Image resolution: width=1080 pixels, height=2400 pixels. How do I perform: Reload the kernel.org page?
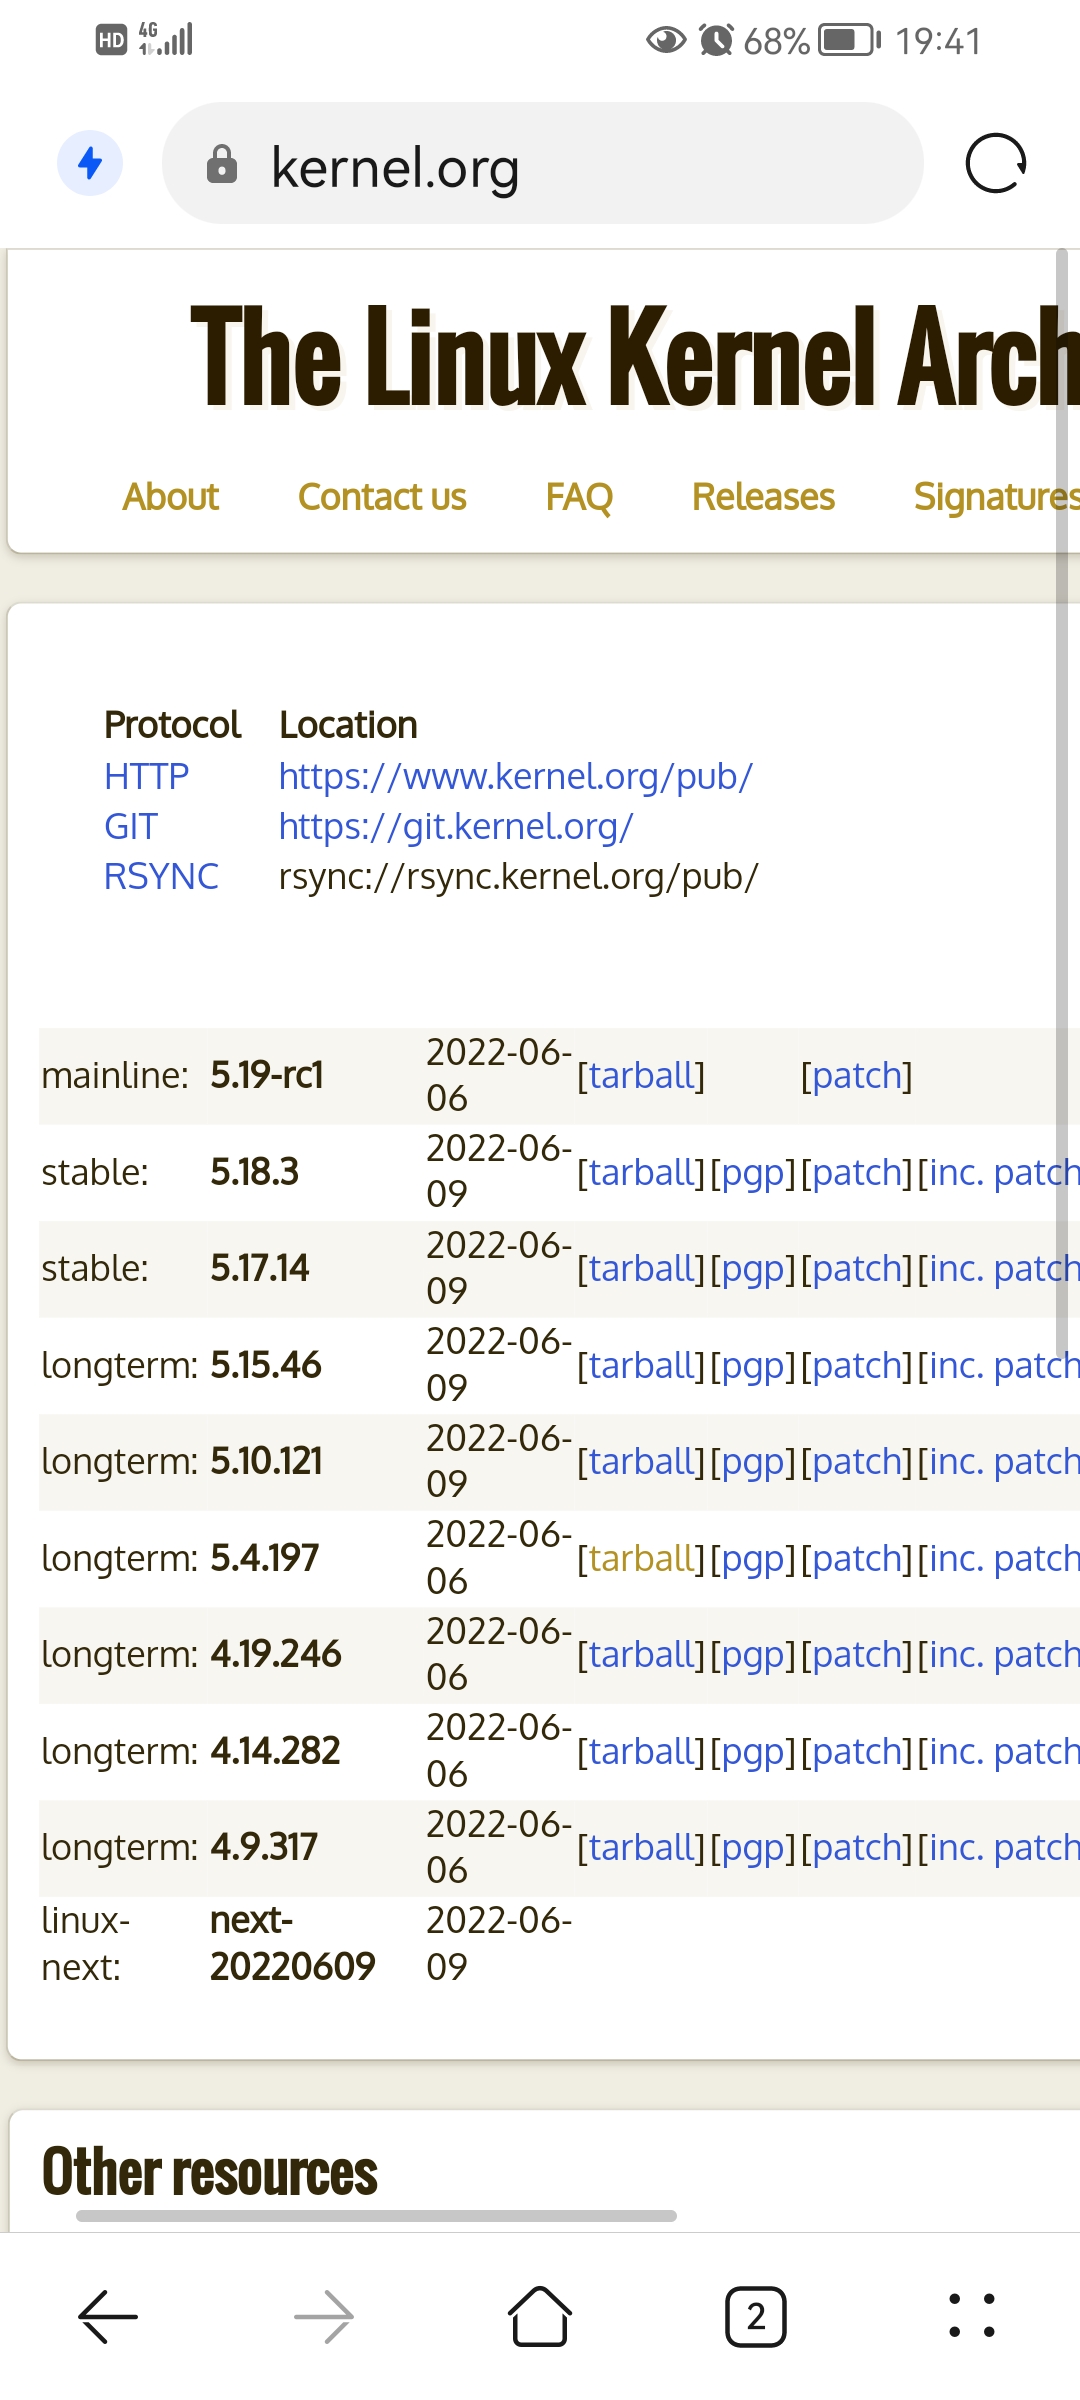point(996,163)
